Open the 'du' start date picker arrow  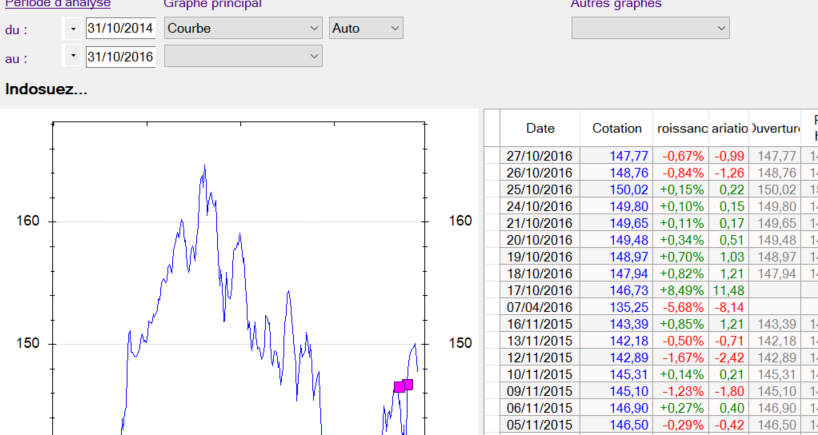(x=73, y=28)
